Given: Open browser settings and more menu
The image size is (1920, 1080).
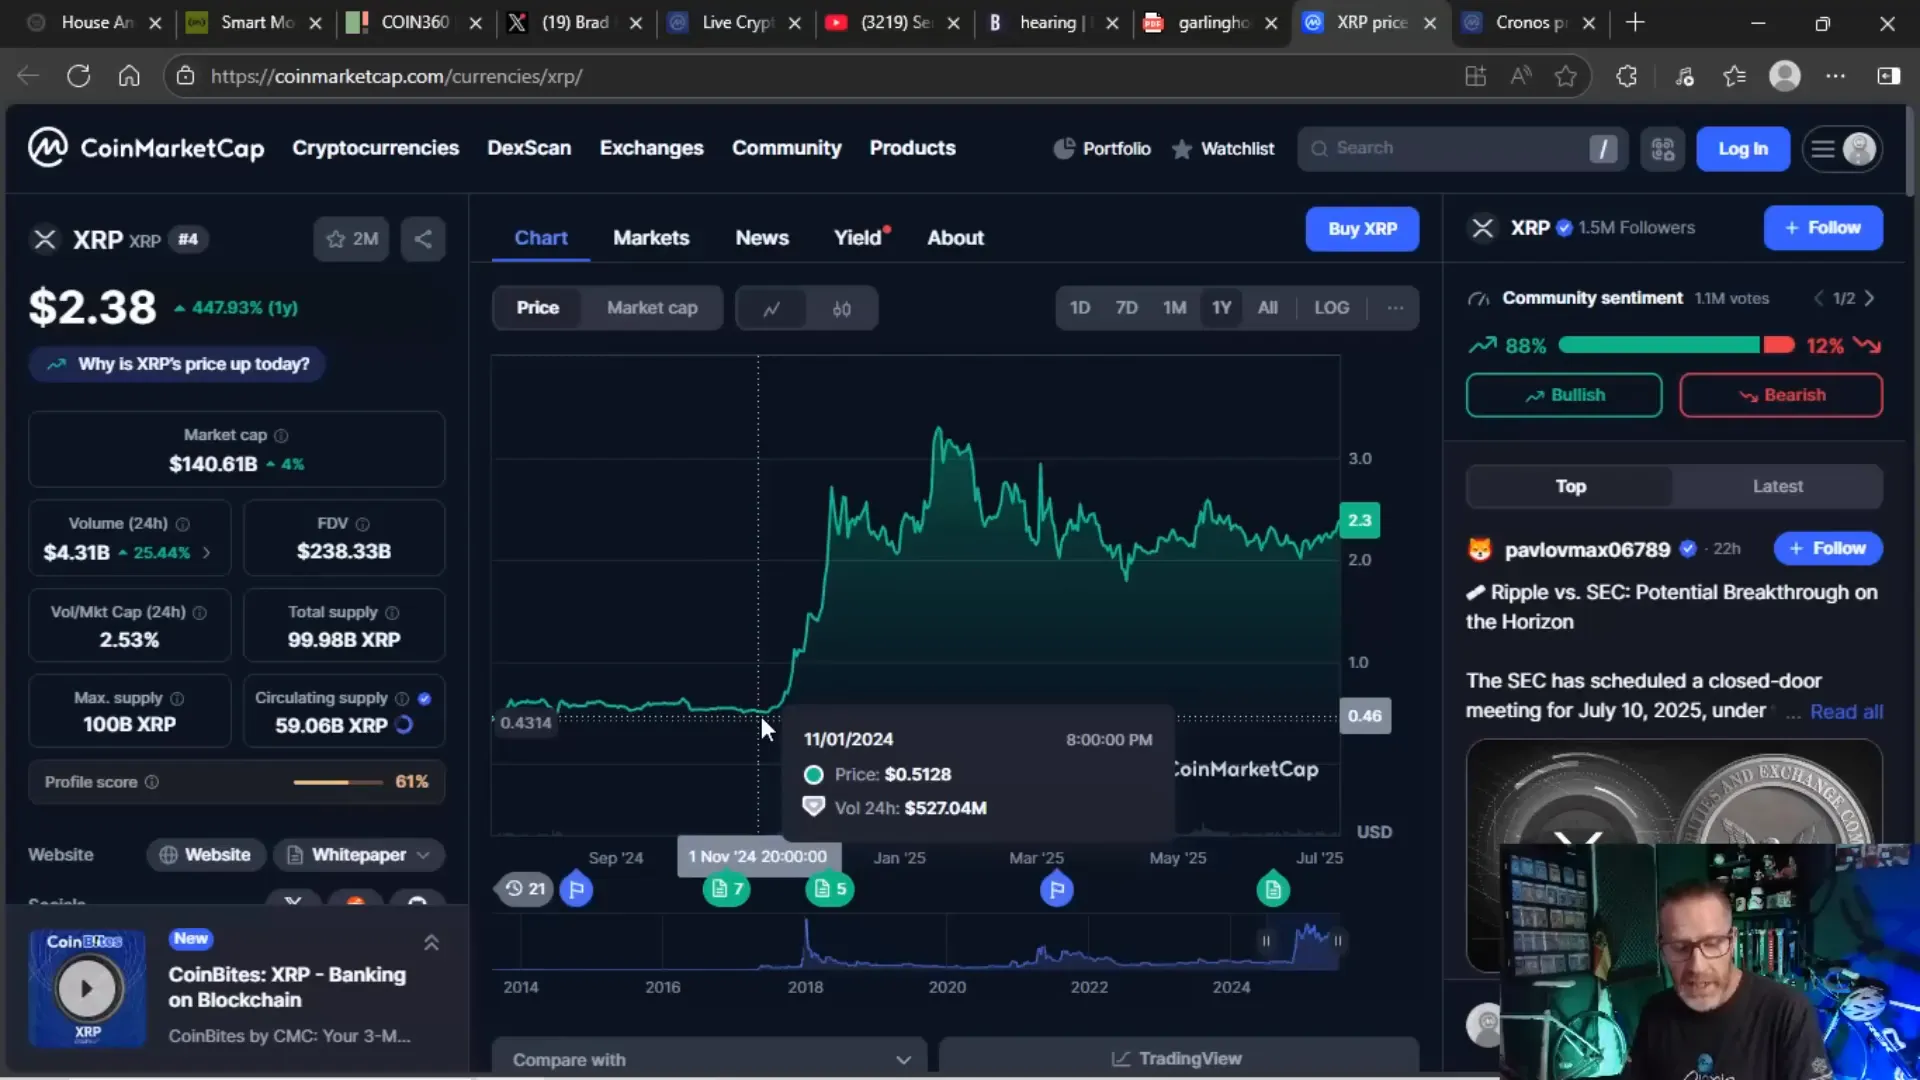Looking at the screenshot, I should (1836, 76).
